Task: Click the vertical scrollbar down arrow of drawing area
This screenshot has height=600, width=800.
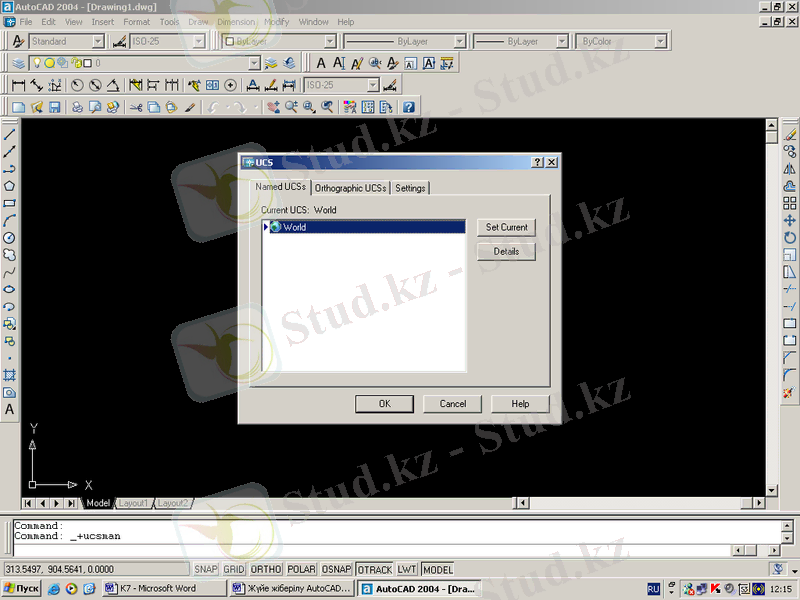Action: click(771, 490)
